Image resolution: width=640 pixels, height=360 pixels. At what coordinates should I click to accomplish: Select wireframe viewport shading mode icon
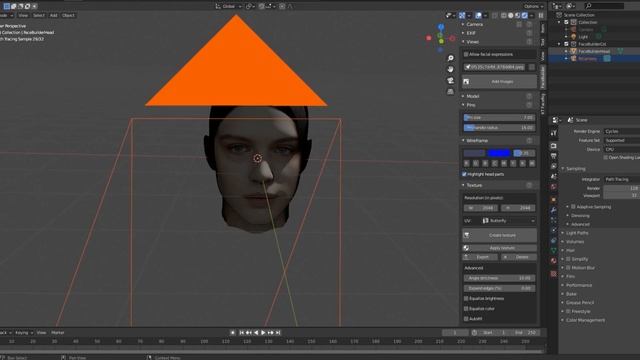pos(504,16)
